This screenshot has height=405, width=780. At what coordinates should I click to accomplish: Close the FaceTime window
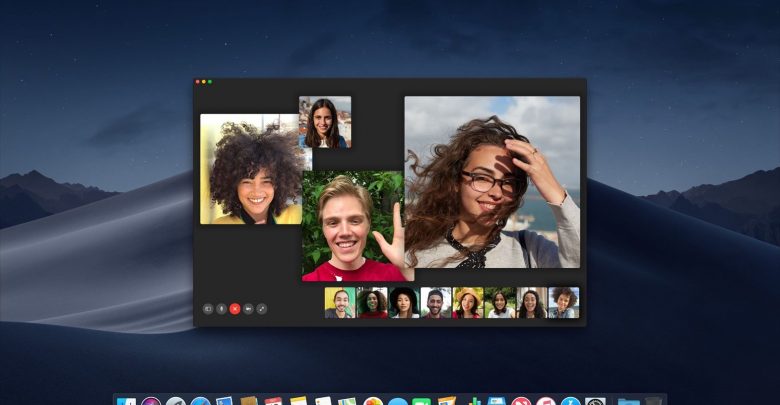pos(197,82)
